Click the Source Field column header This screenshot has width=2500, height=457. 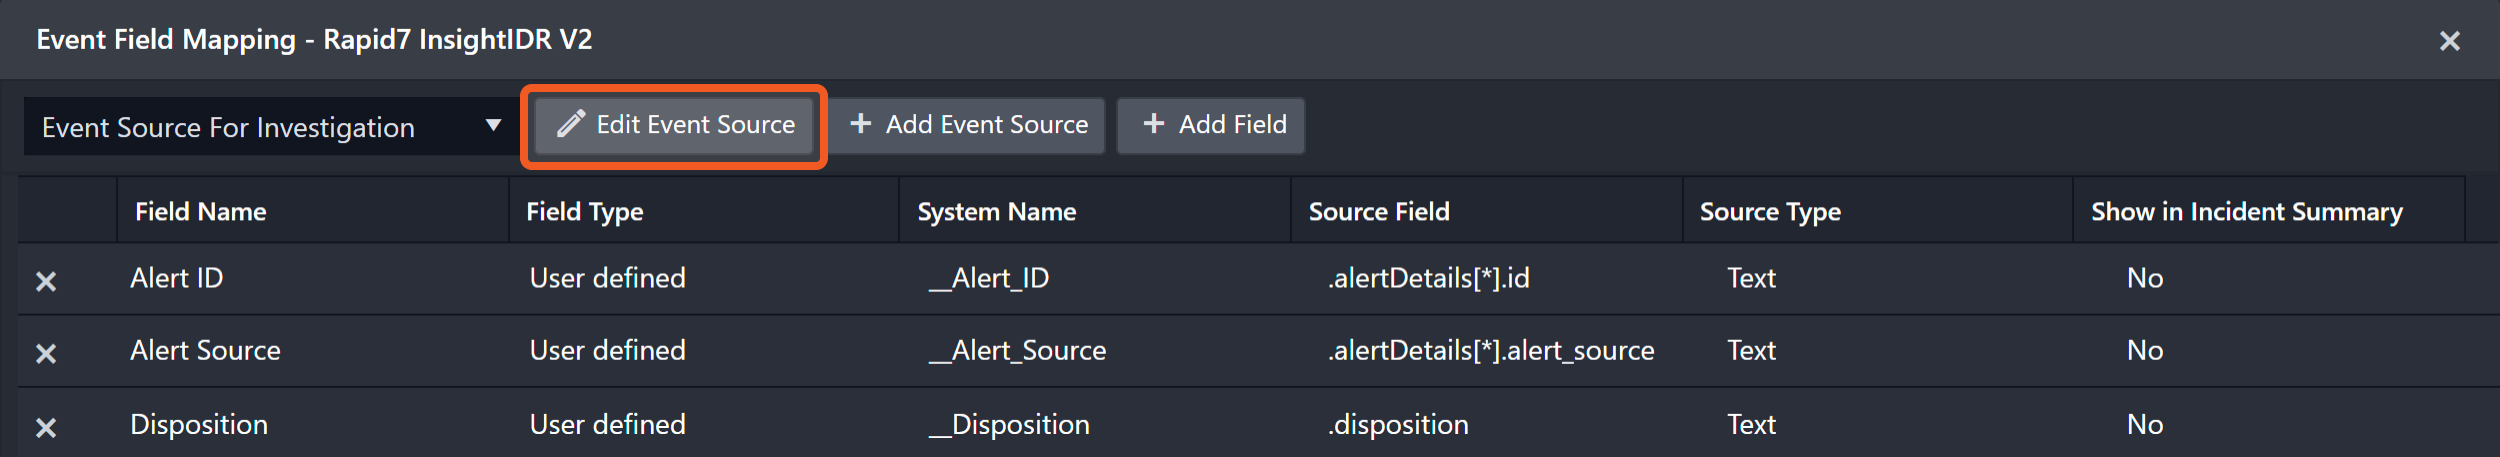(1379, 212)
